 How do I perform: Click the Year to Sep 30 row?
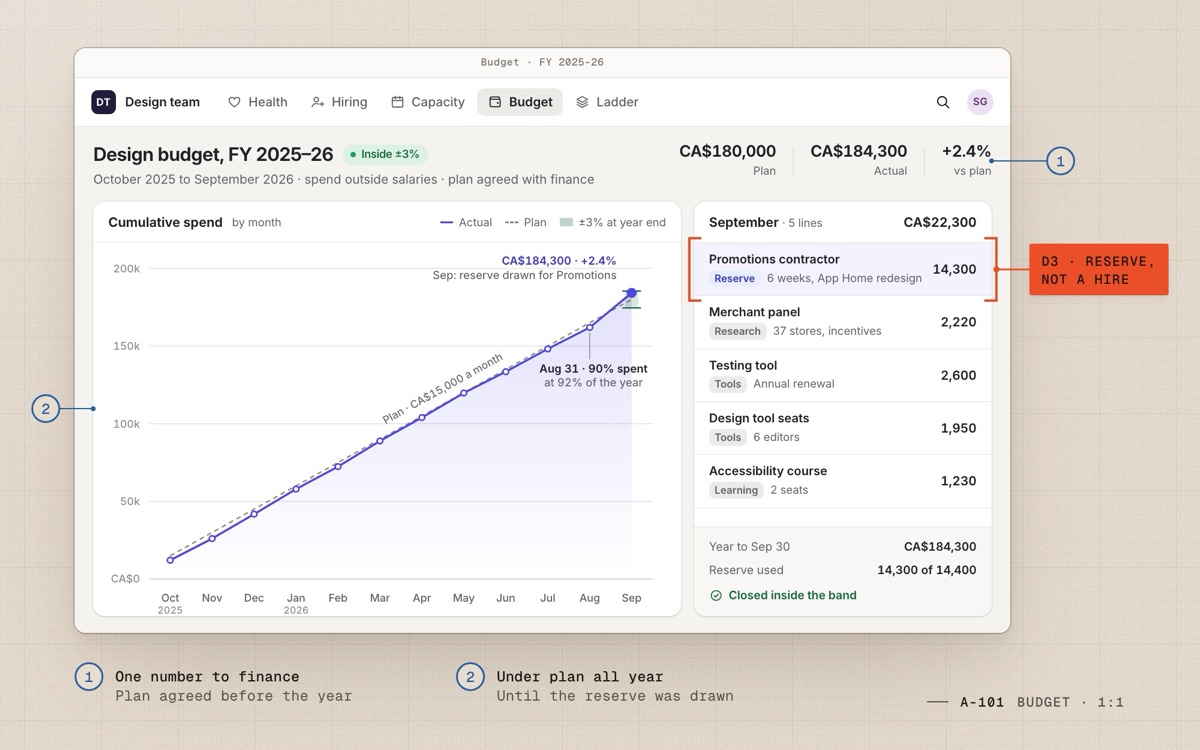(843, 547)
